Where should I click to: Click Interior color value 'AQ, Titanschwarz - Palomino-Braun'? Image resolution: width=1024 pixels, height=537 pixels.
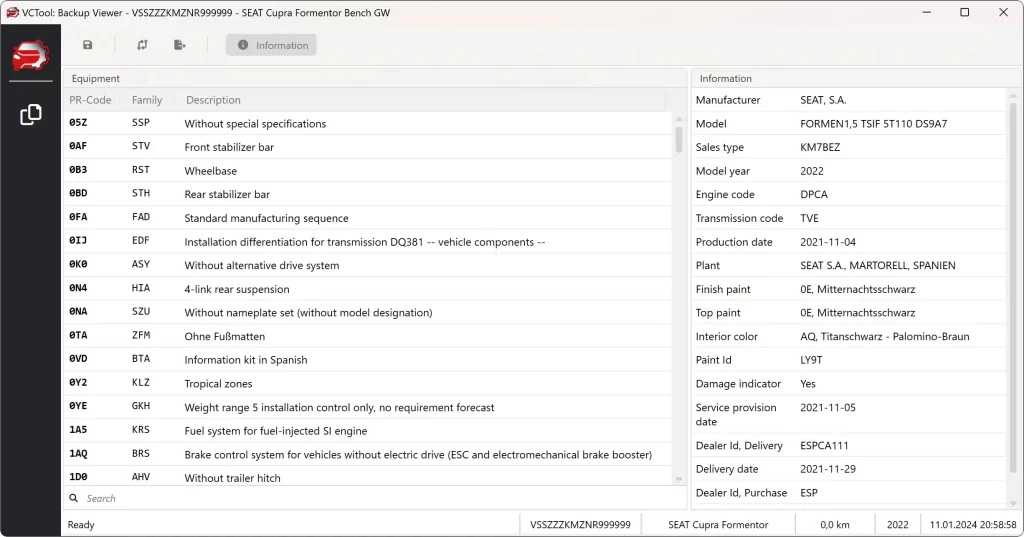[884, 336]
